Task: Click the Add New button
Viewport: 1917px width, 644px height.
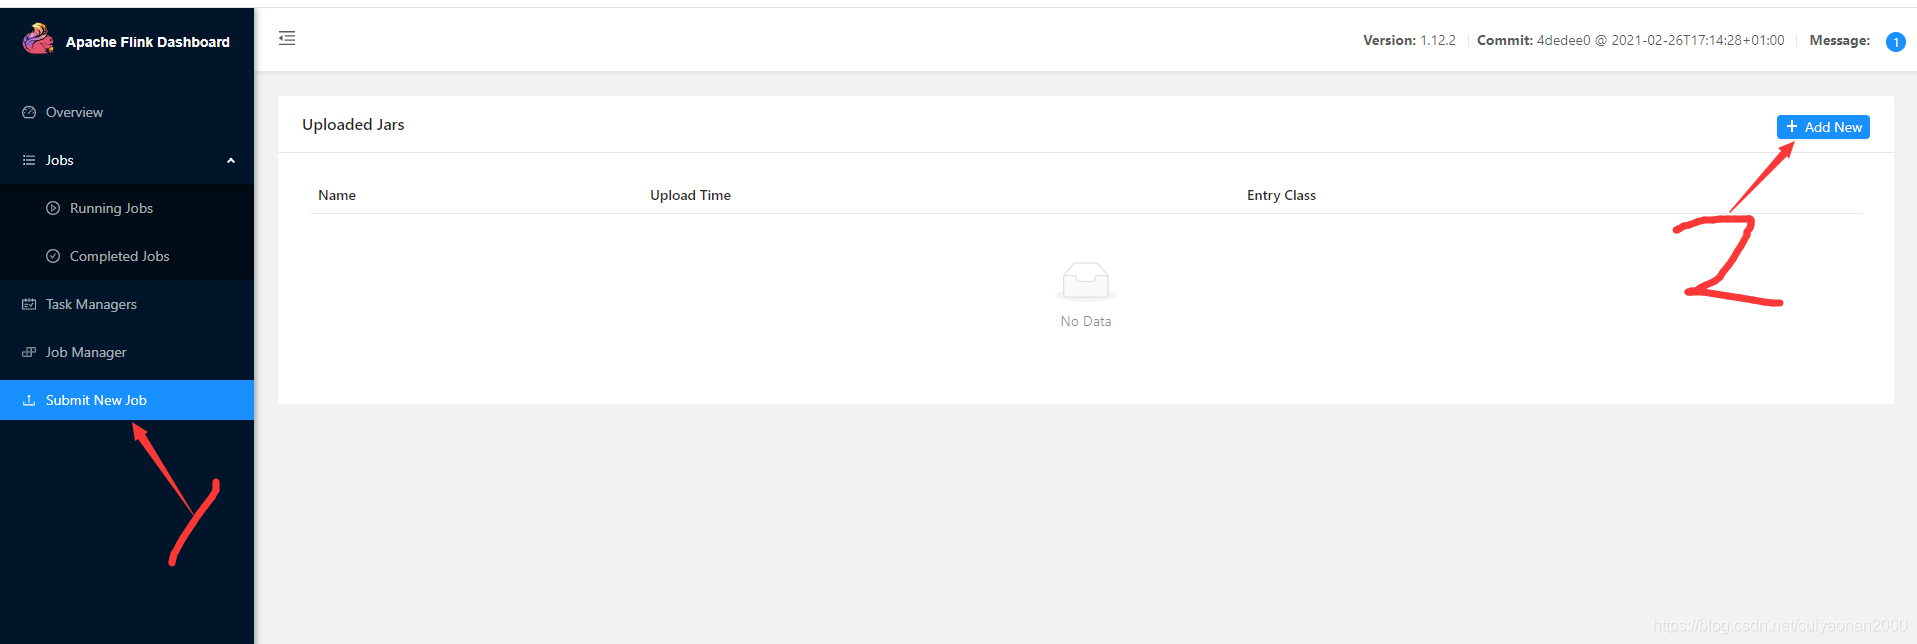Action: click(1823, 127)
